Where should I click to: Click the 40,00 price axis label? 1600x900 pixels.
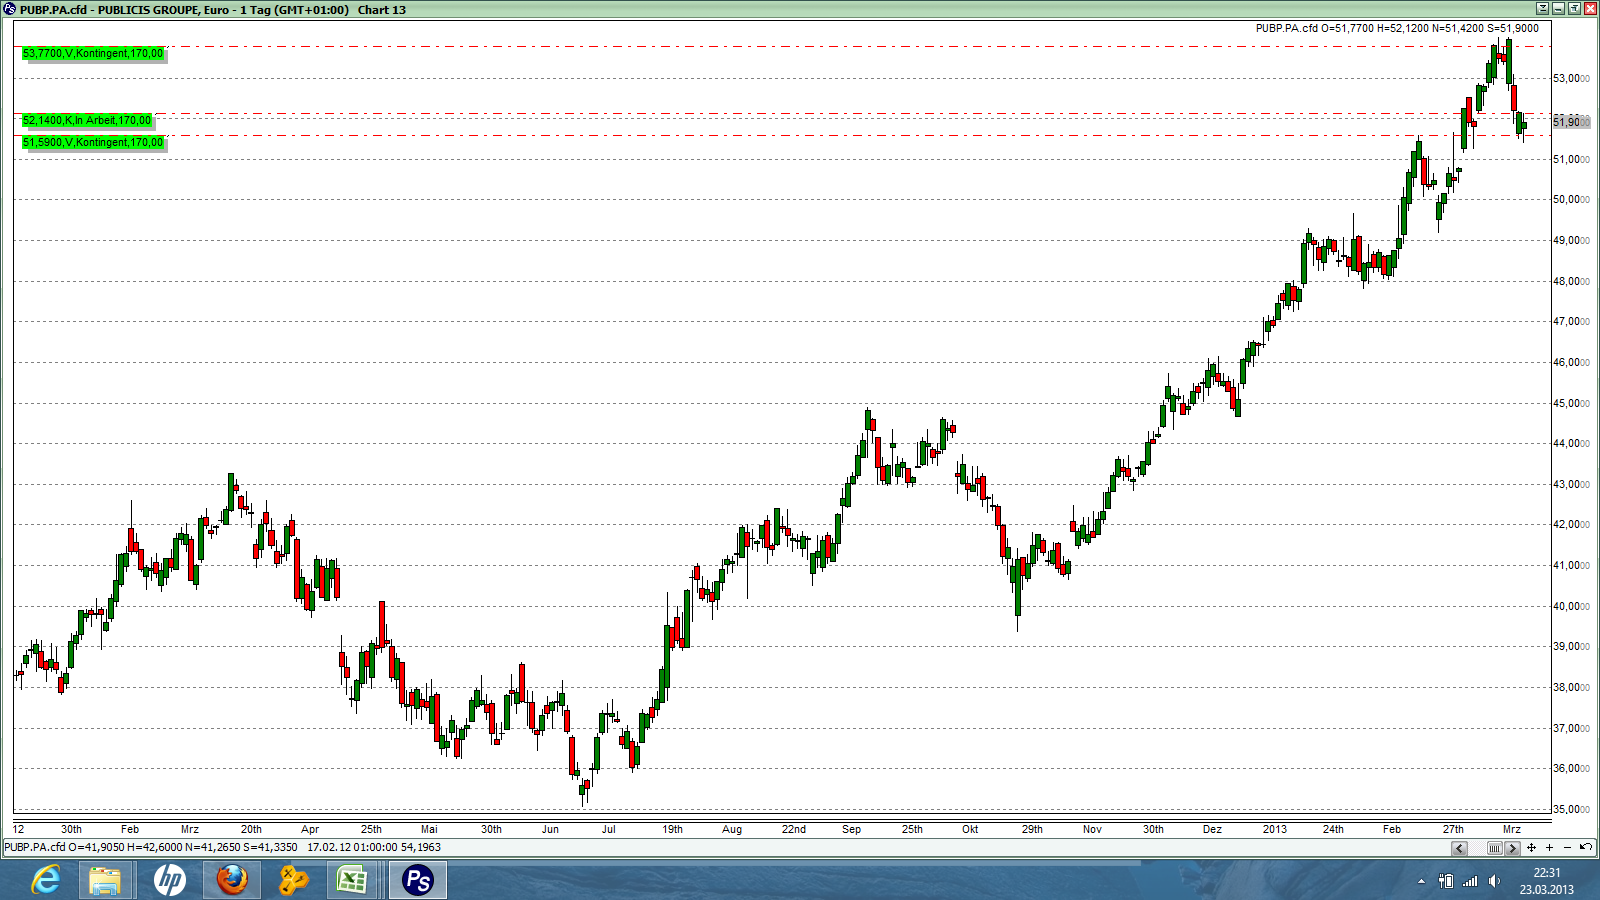point(1571,606)
